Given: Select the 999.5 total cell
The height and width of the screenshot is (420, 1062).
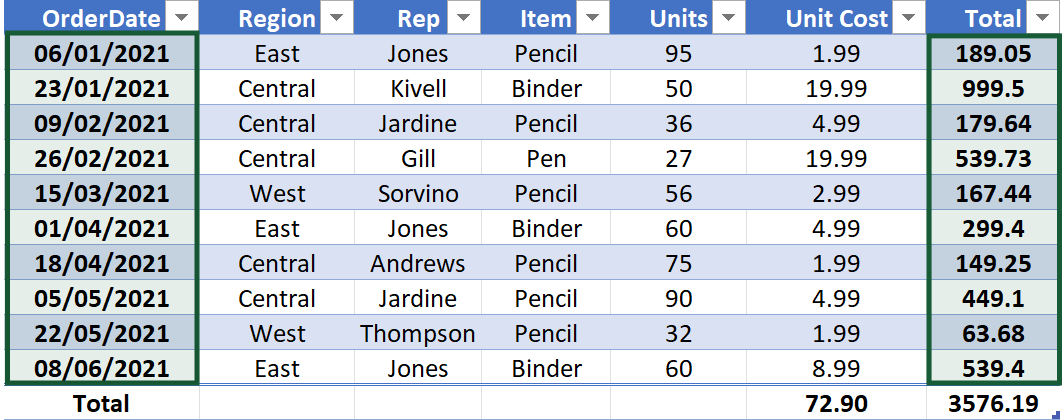Looking at the screenshot, I should pos(993,89).
